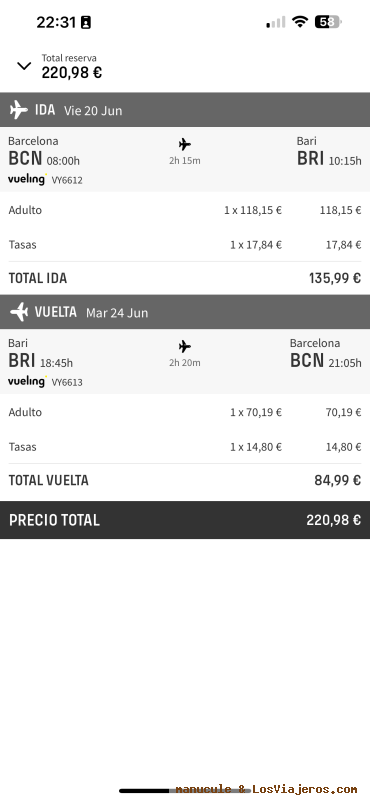The width and height of the screenshot is (370, 800).
Task: Tap the outbound Tasas 17,84 € row
Action: (x=185, y=245)
